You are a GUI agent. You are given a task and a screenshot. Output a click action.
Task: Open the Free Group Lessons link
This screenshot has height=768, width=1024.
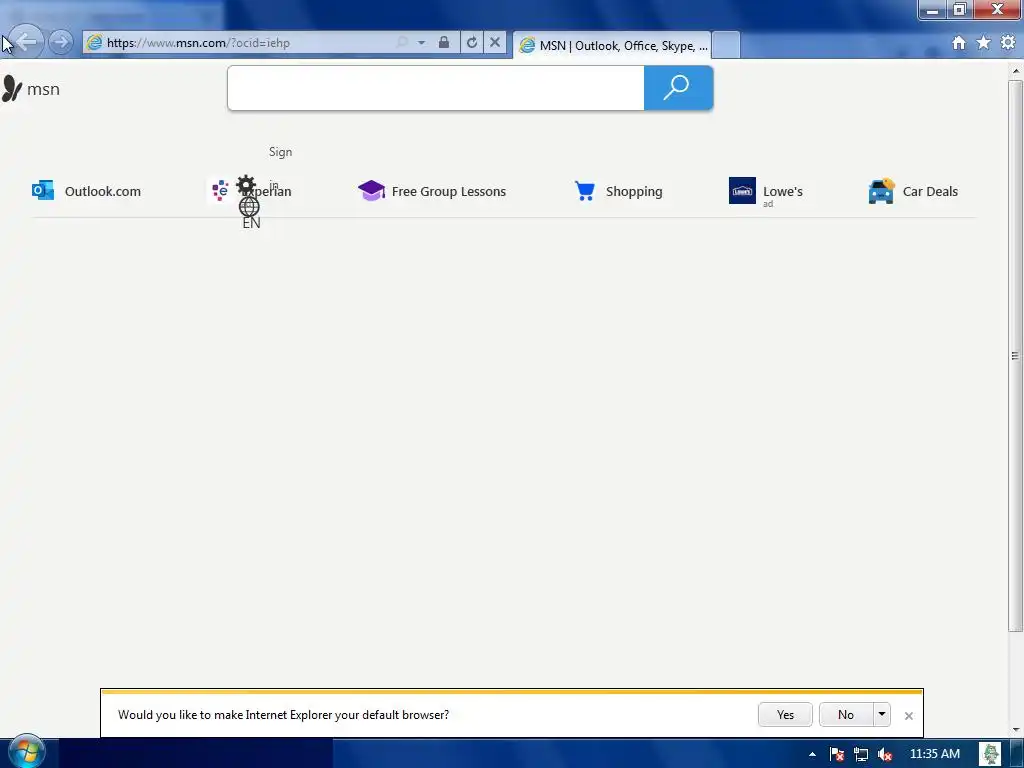pos(449,191)
